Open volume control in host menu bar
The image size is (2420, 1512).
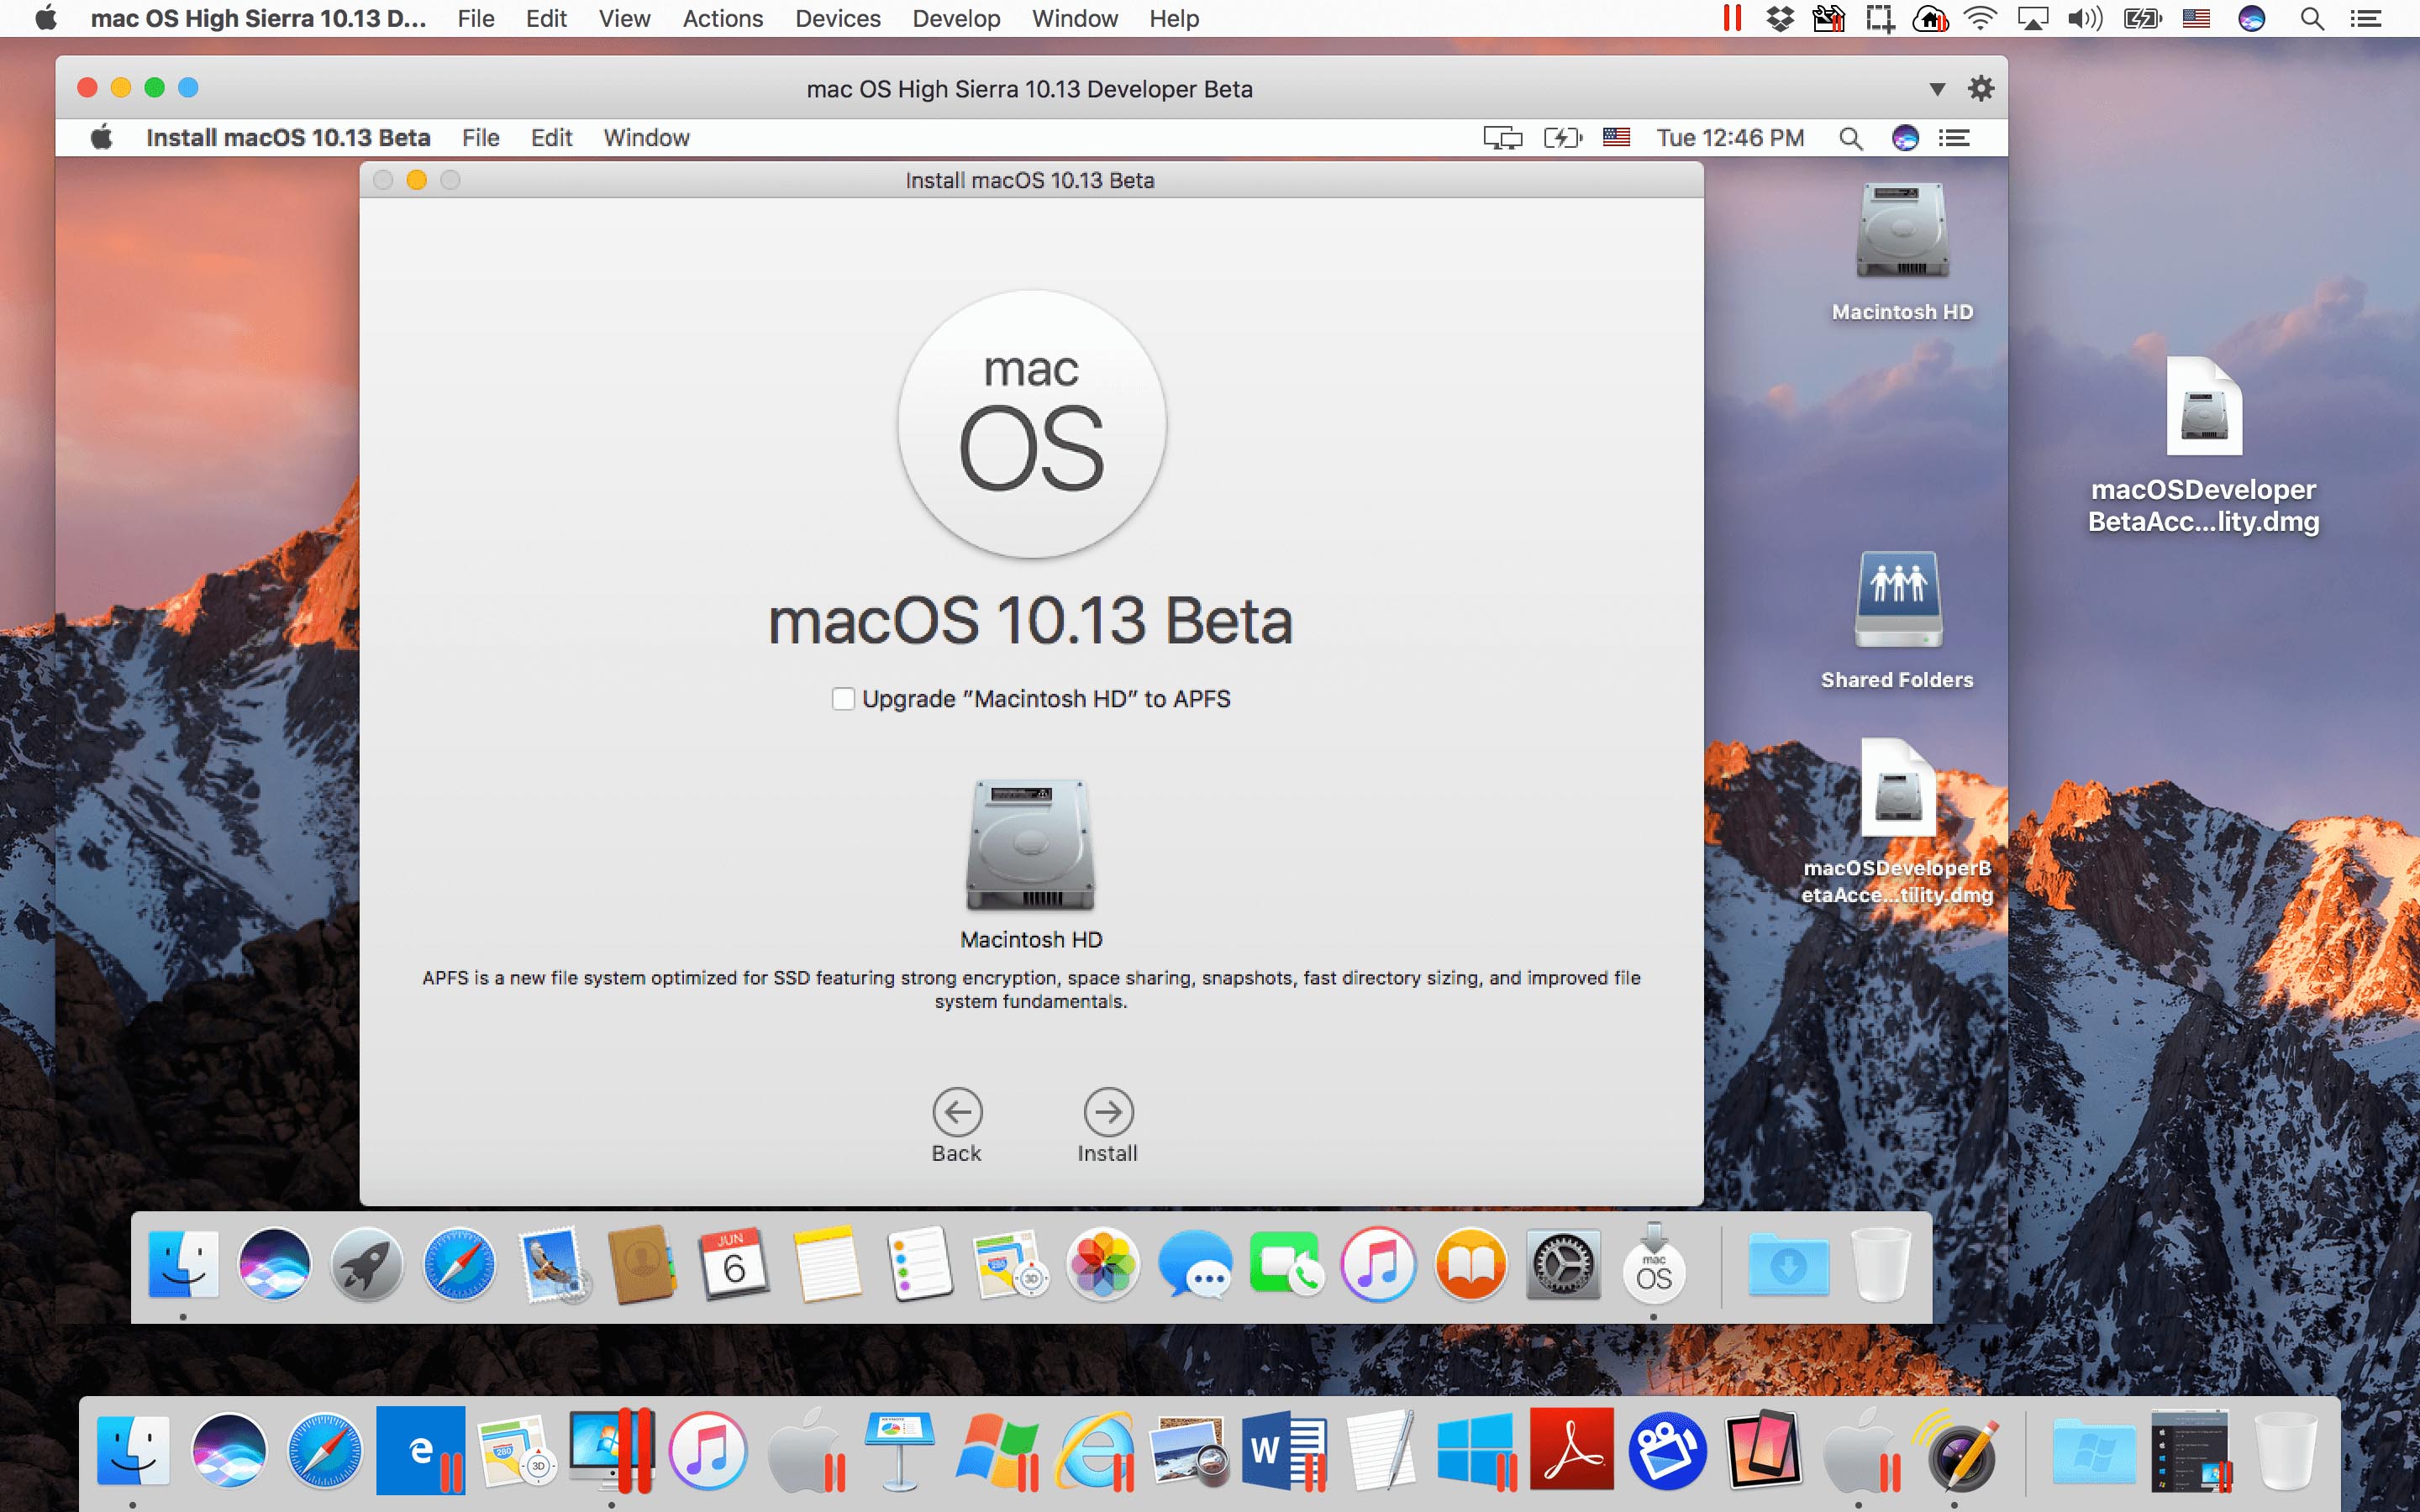tap(2085, 18)
